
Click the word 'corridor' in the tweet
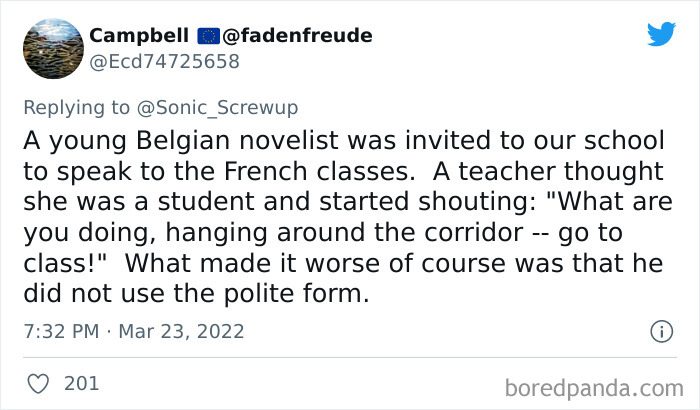click(474, 232)
